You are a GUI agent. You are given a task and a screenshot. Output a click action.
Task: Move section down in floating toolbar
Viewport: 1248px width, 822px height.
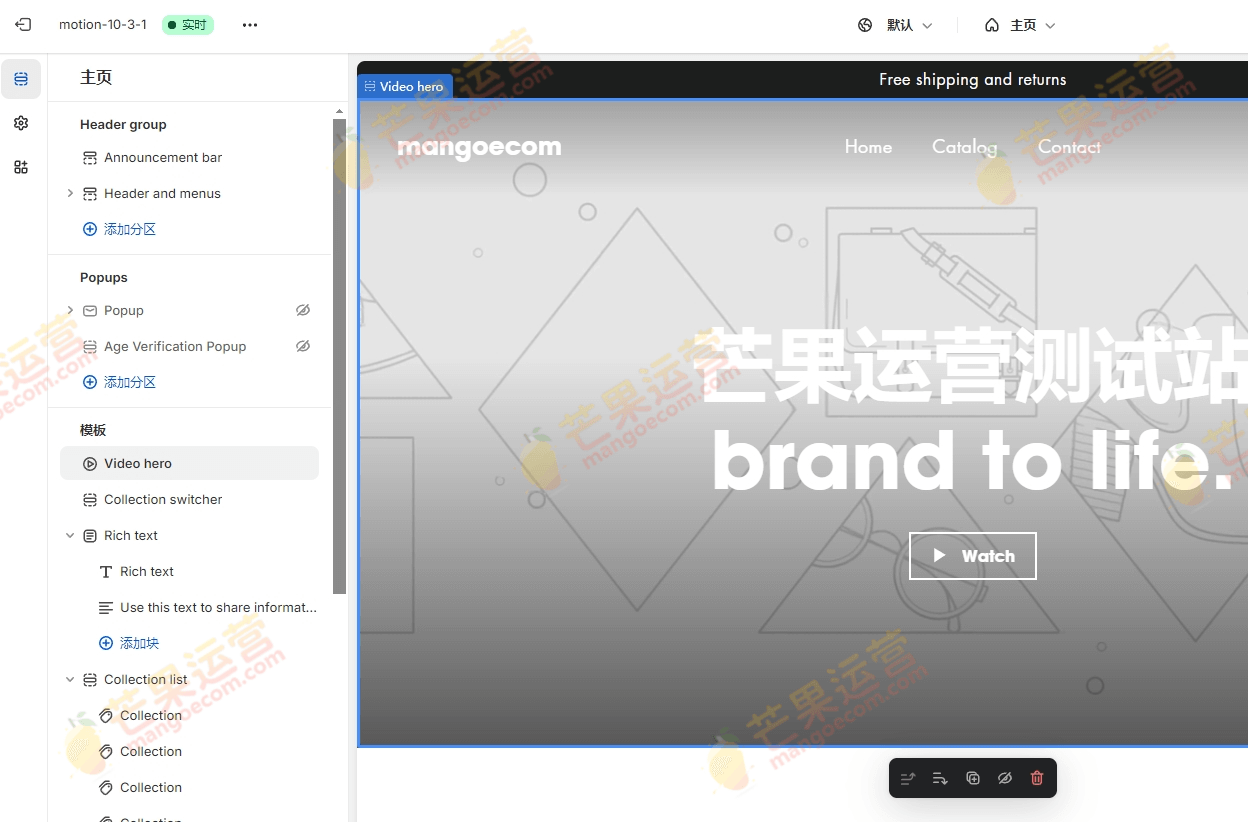pyautogui.click(x=940, y=778)
